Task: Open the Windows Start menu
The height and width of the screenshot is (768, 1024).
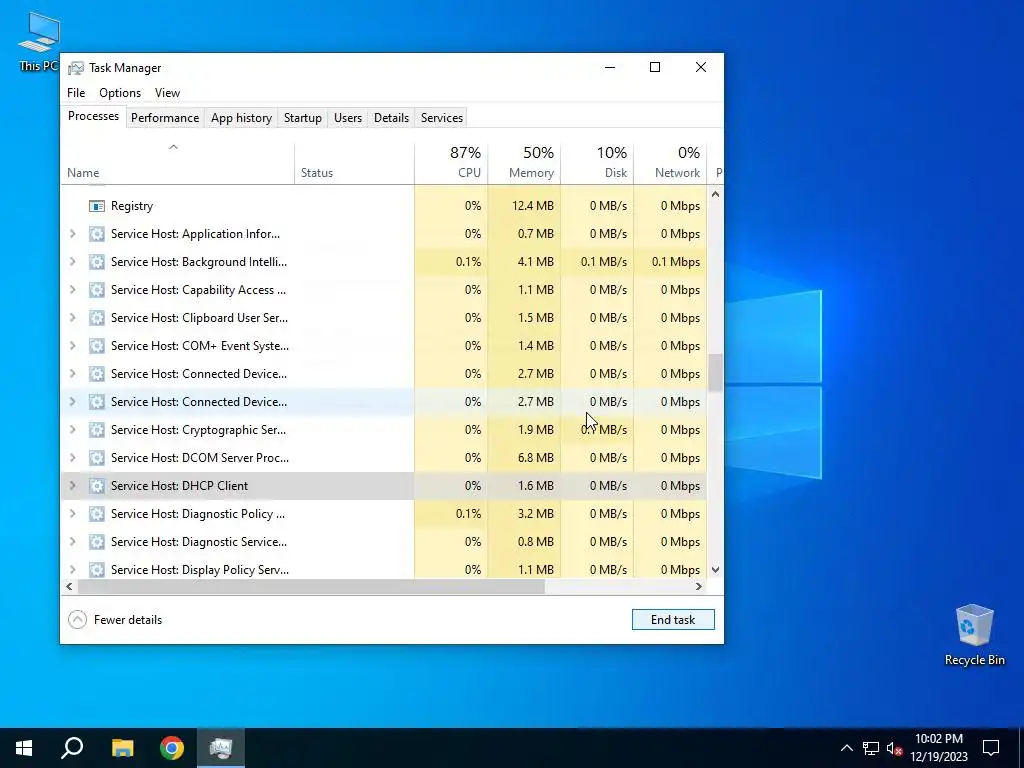Action: point(24,748)
